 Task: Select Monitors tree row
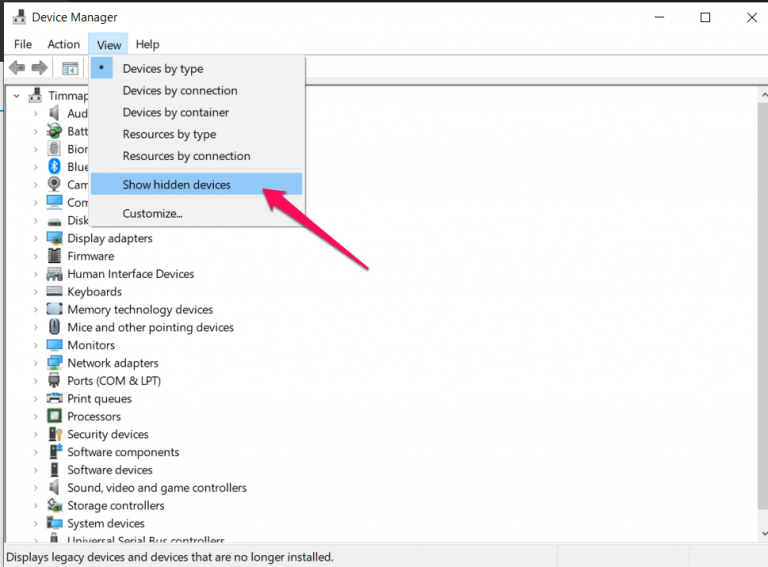pyautogui.click(x=91, y=345)
